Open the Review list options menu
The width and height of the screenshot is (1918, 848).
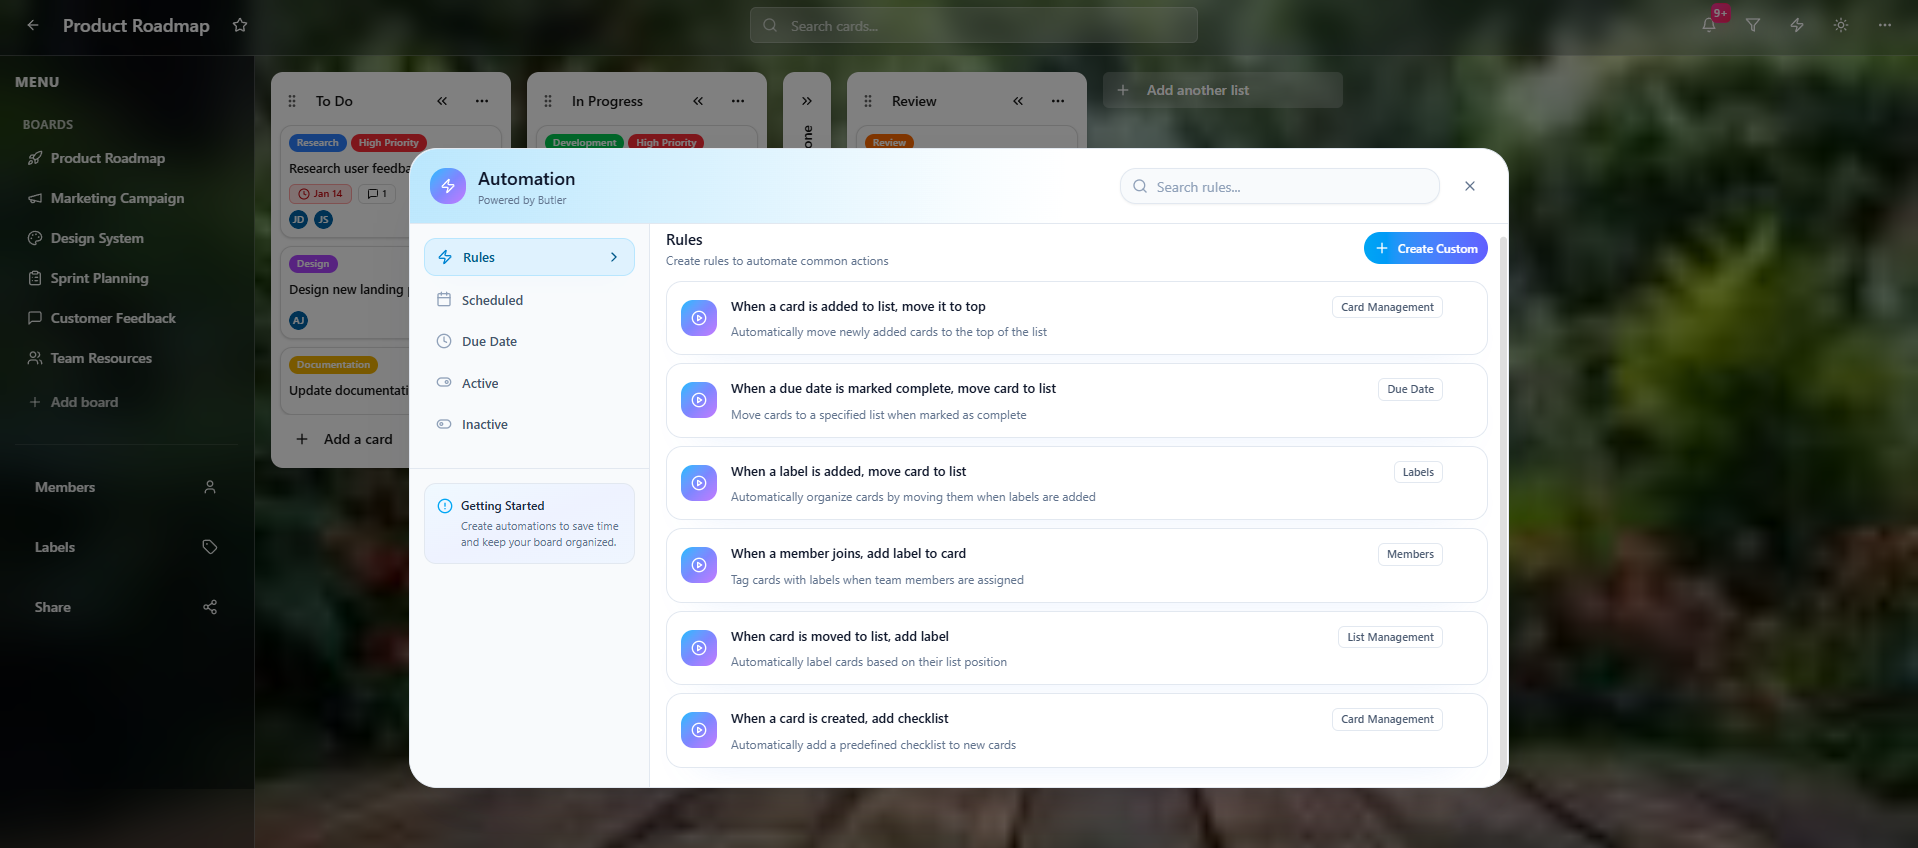click(x=1058, y=101)
